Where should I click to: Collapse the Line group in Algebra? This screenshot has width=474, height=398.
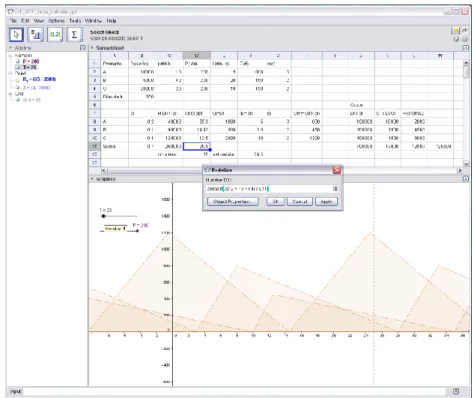coord(10,94)
